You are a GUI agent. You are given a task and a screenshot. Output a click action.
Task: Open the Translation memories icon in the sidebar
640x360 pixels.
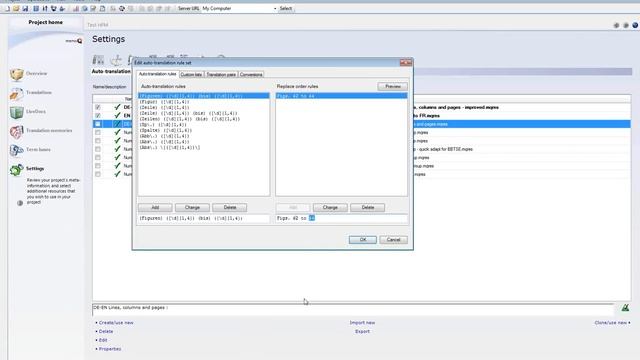point(17,131)
